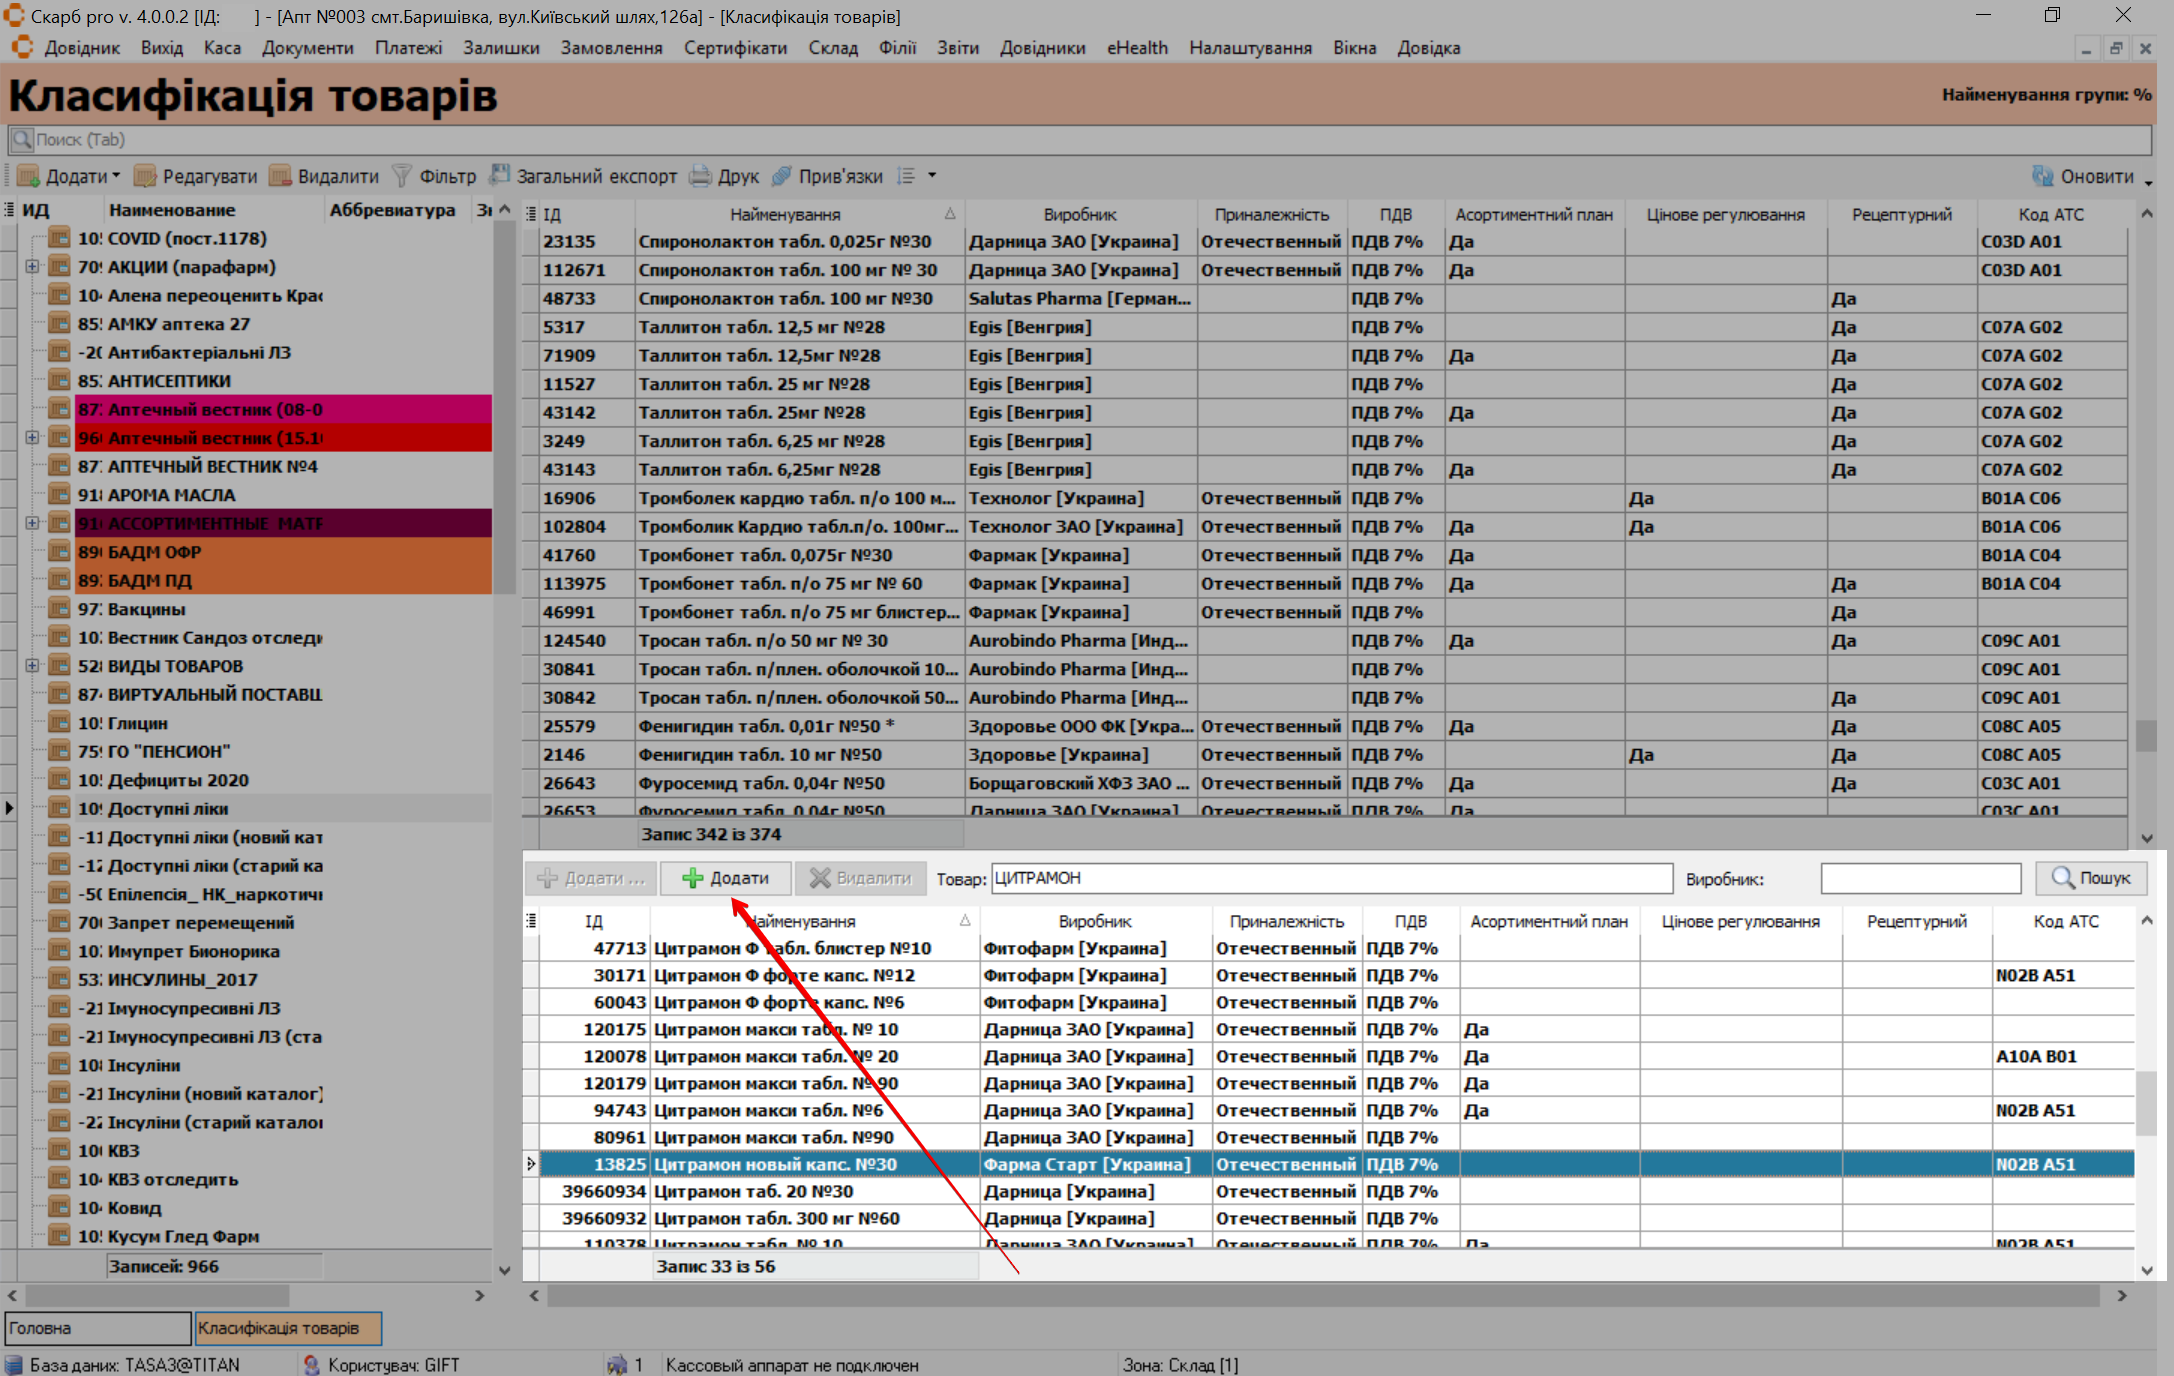Select the Вакцины tree item
The width and height of the screenshot is (2174, 1376).
pos(146,609)
